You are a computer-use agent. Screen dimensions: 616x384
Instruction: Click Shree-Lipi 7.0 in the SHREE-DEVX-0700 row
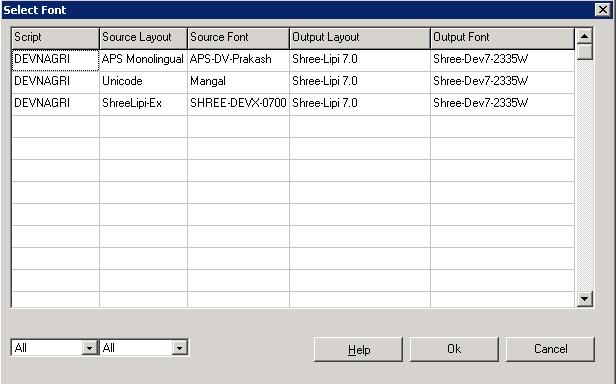point(360,104)
